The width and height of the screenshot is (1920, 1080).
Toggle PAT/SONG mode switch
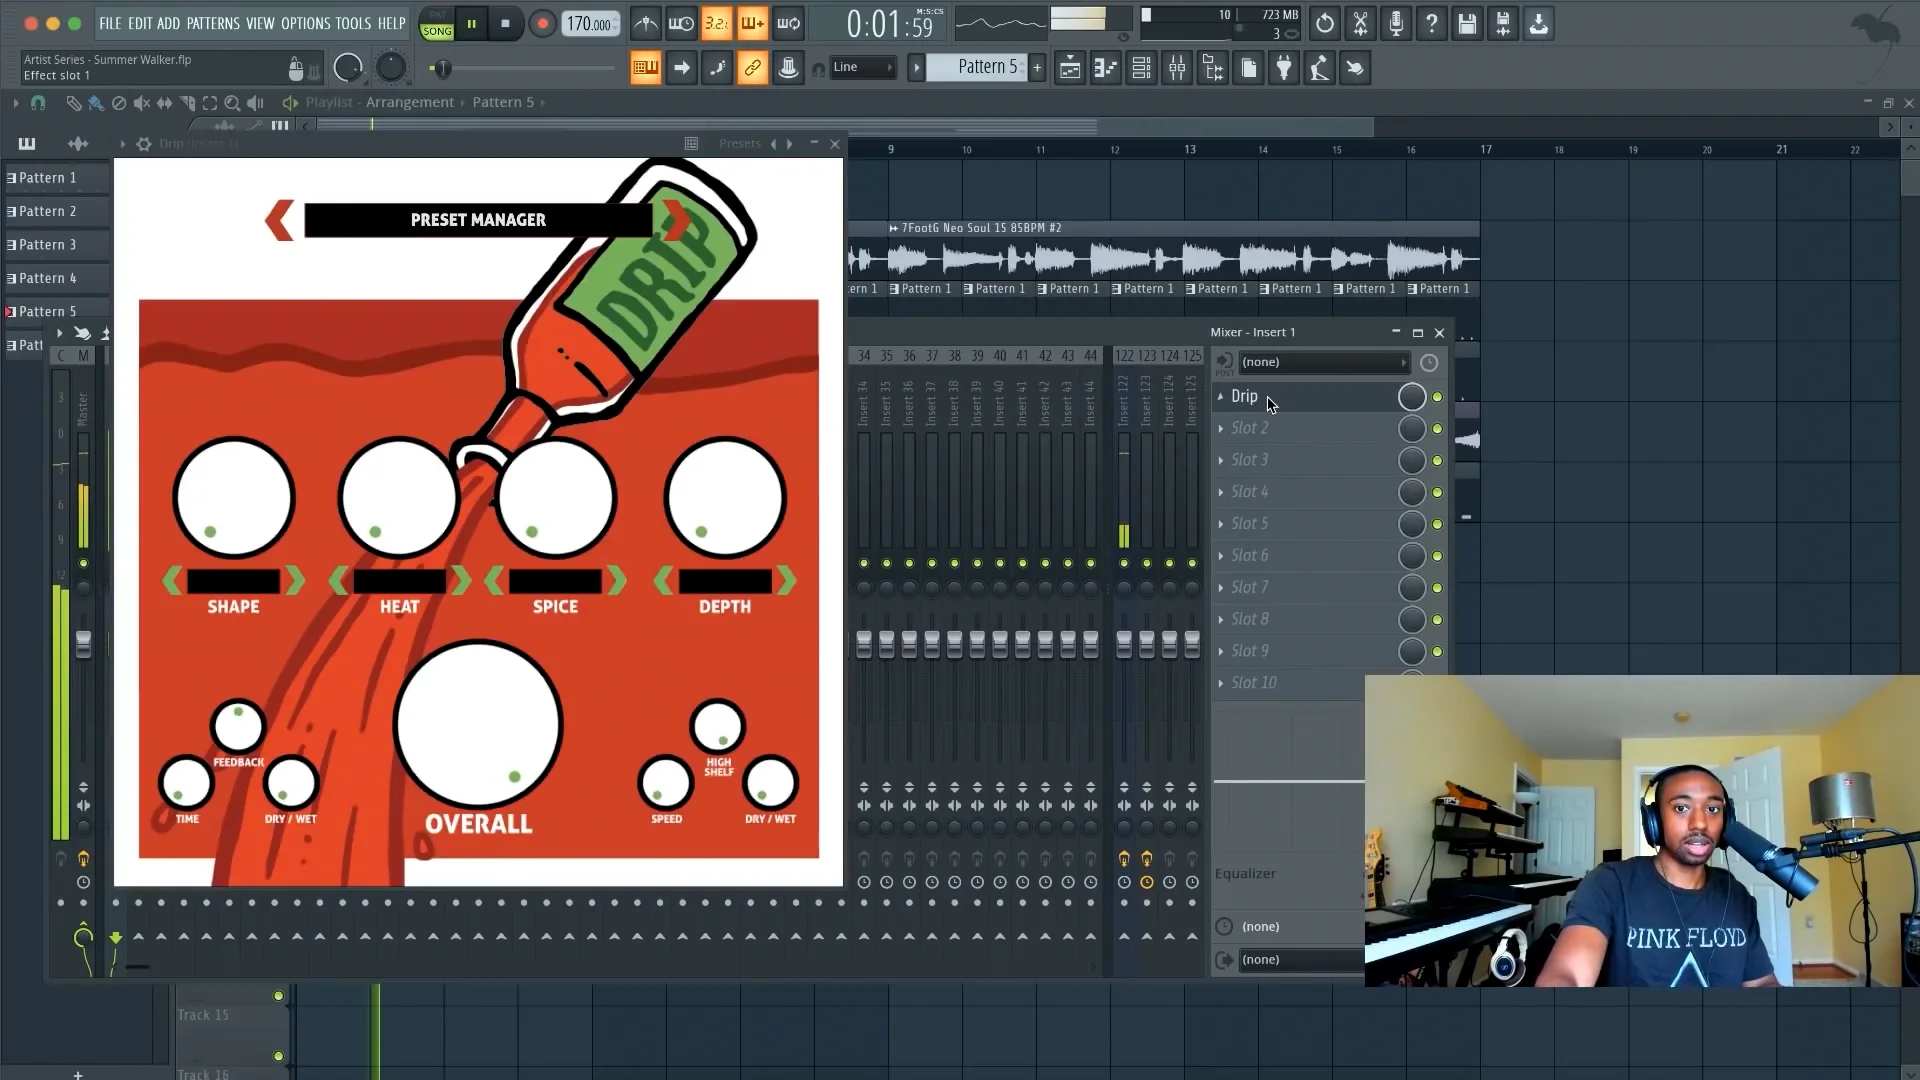(x=437, y=24)
